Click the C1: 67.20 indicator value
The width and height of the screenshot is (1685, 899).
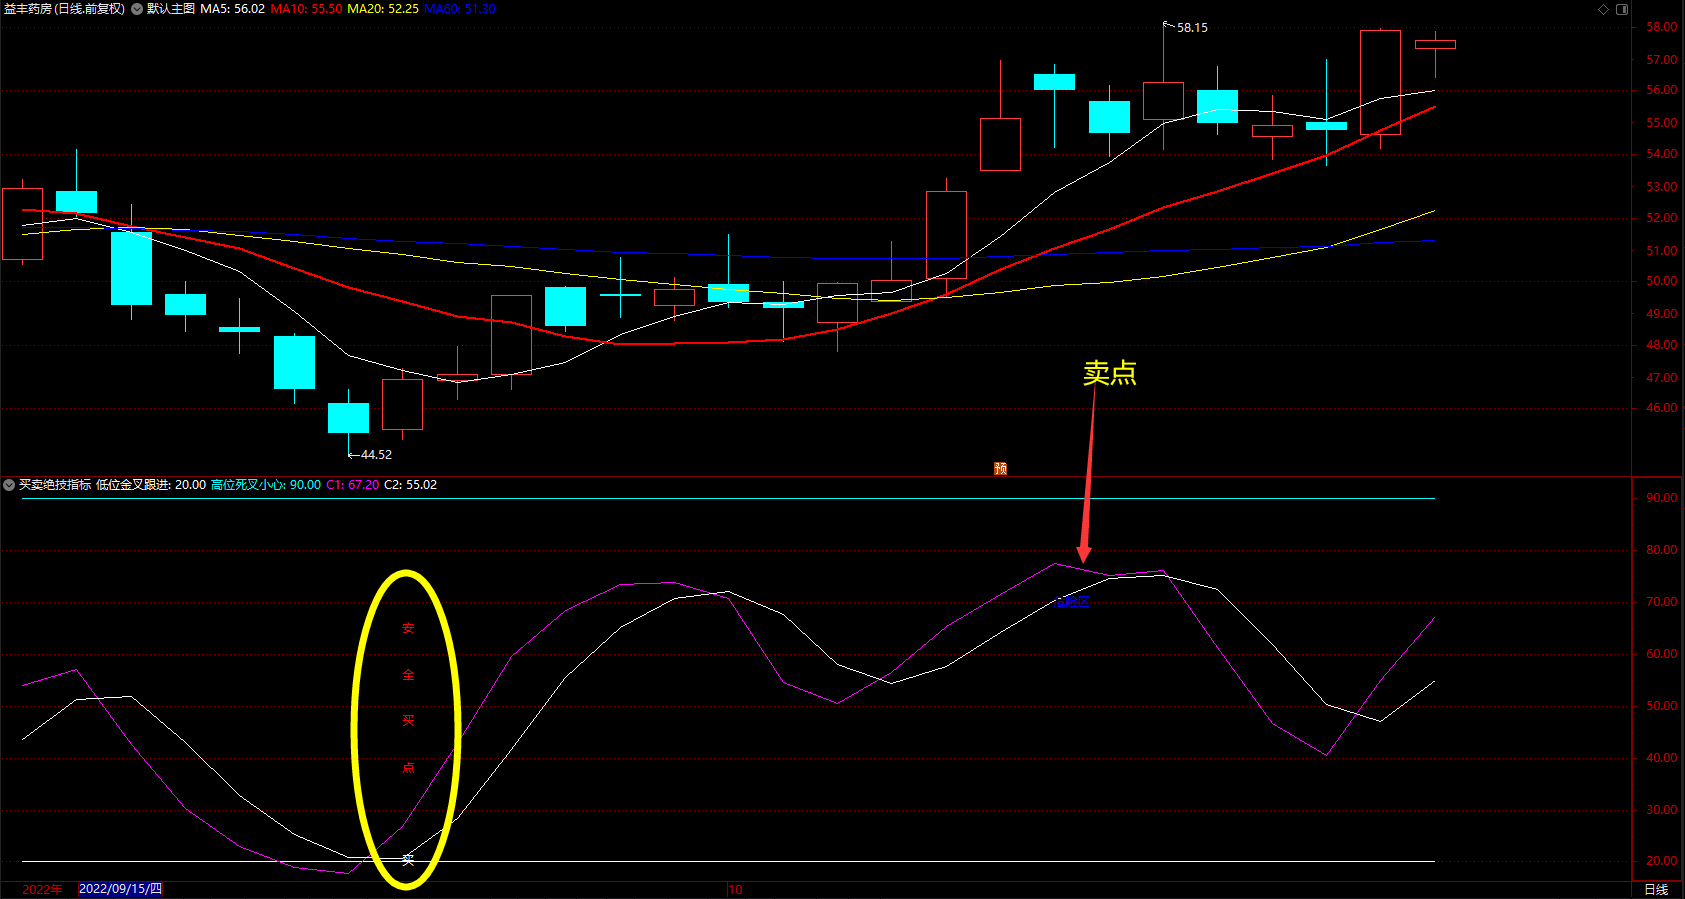(353, 485)
